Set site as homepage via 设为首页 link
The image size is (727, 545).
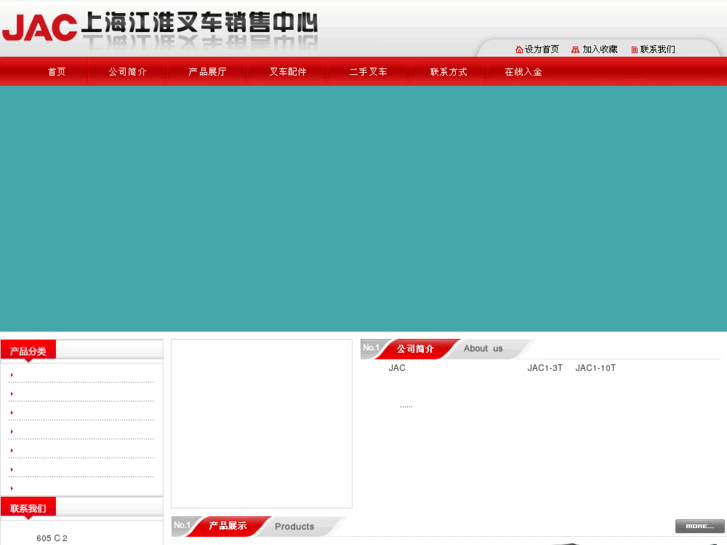point(542,49)
